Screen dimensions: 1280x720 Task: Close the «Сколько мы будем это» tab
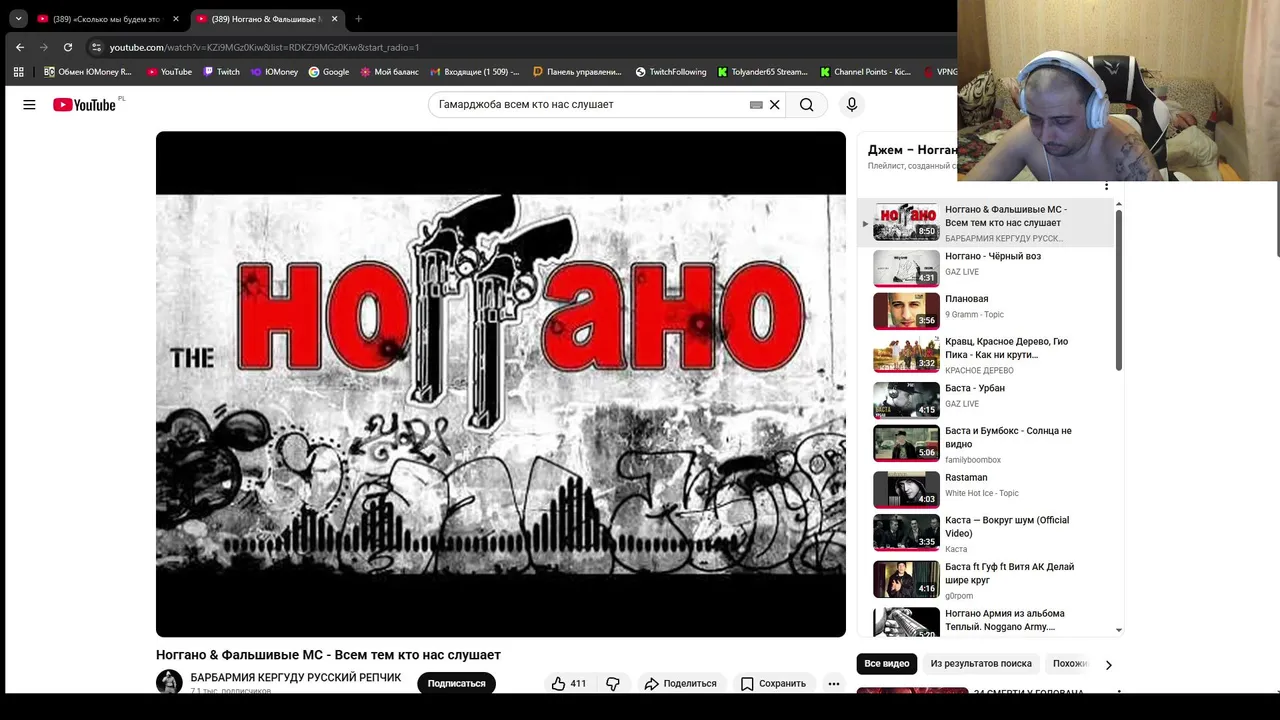(176, 19)
